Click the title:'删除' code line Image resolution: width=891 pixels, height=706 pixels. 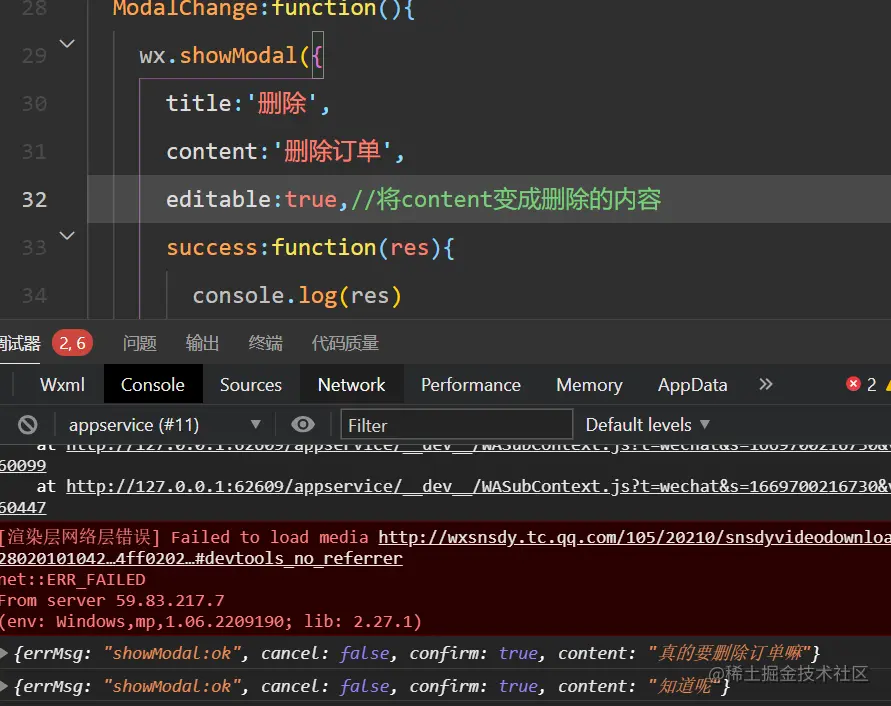tap(248, 103)
